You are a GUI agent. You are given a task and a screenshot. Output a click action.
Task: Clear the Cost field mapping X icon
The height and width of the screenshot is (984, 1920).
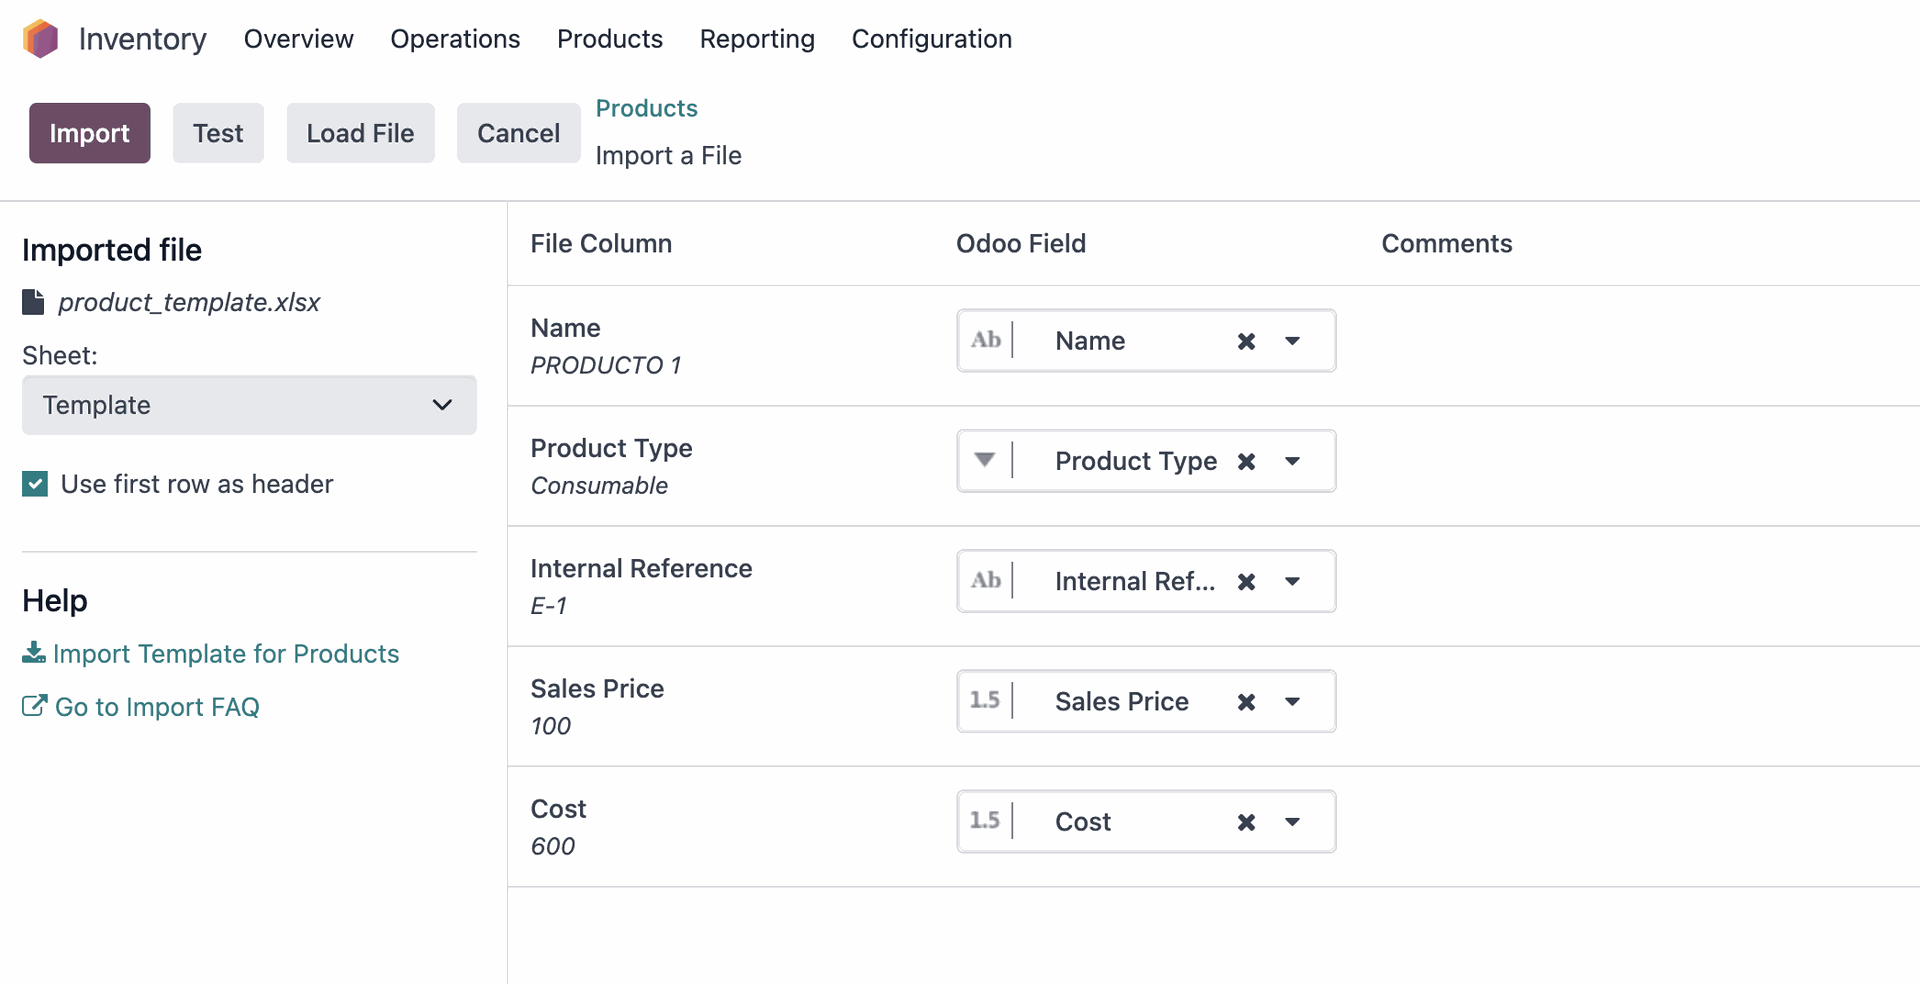[x=1246, y=822]
